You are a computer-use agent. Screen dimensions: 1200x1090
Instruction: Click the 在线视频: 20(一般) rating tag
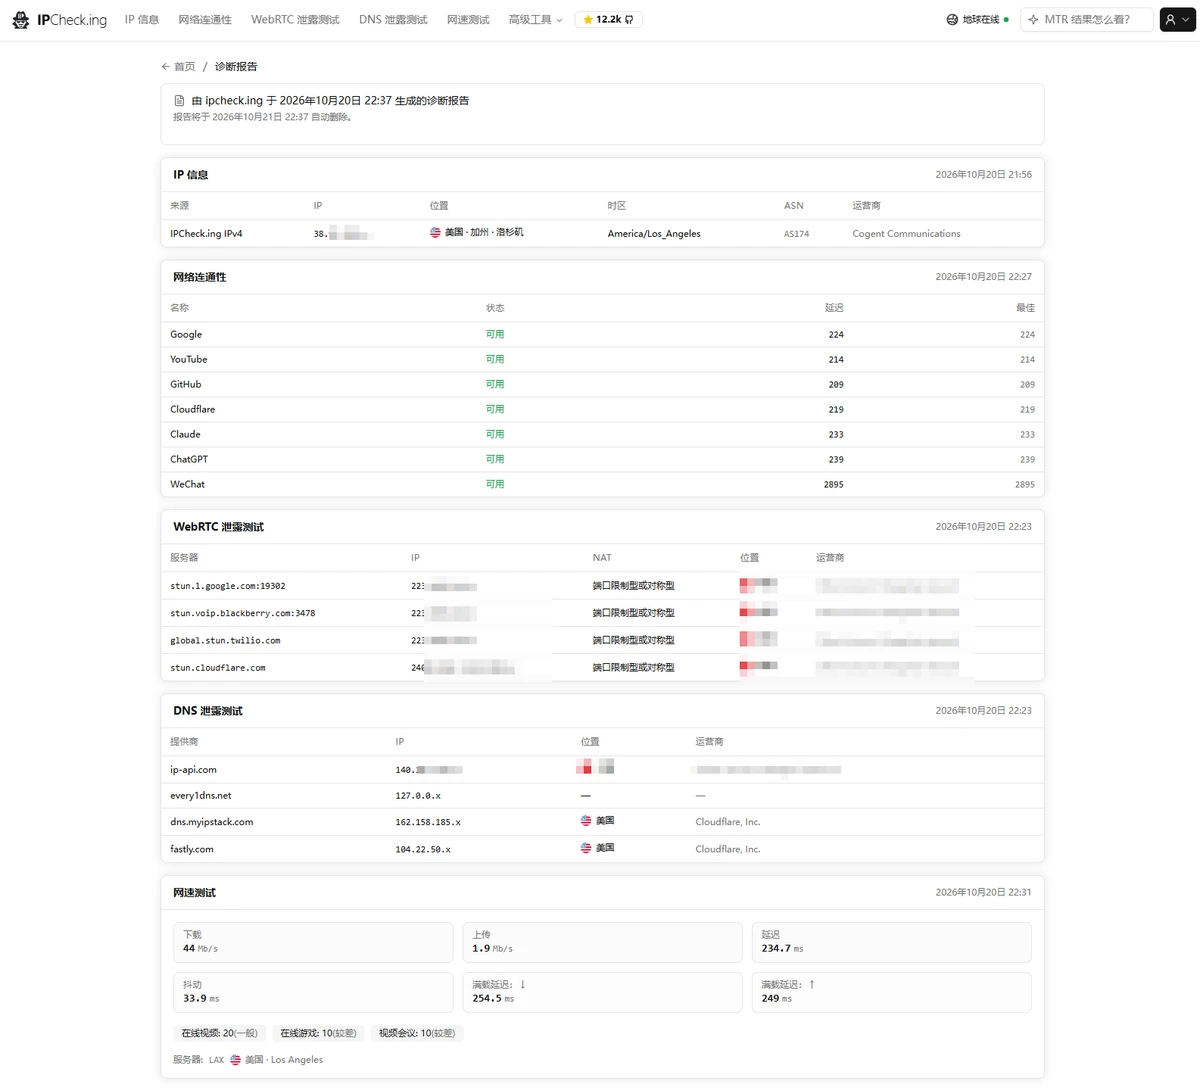(x=219, y=1033)
